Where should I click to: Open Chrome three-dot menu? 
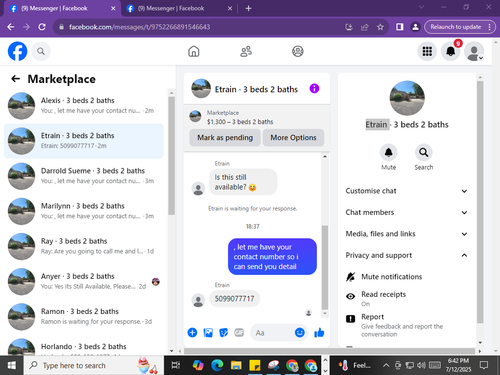click(489, 27)
